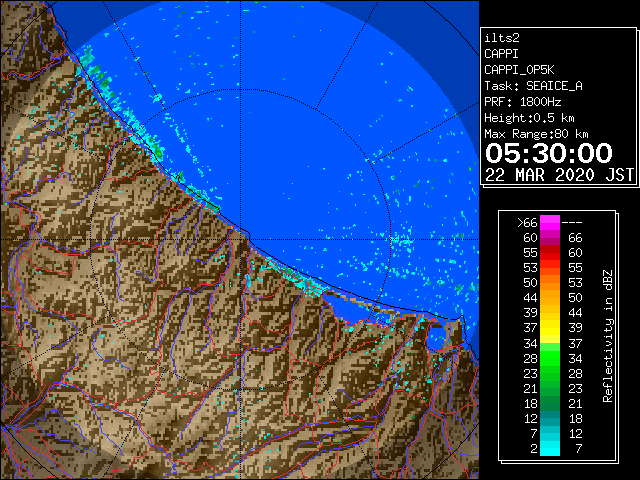Pick the green 23–28 dBZ swatch
Screen dimensions: 640x480
[x=550, y=373]
